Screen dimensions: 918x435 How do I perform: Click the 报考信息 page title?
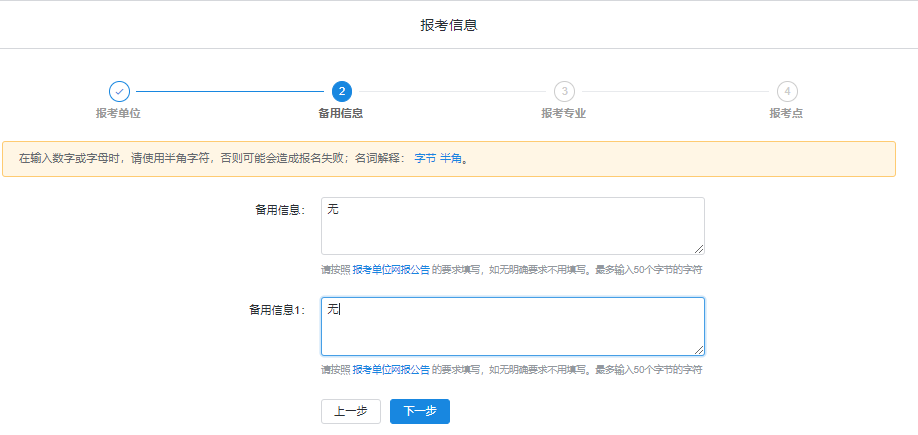pos(449,25)
